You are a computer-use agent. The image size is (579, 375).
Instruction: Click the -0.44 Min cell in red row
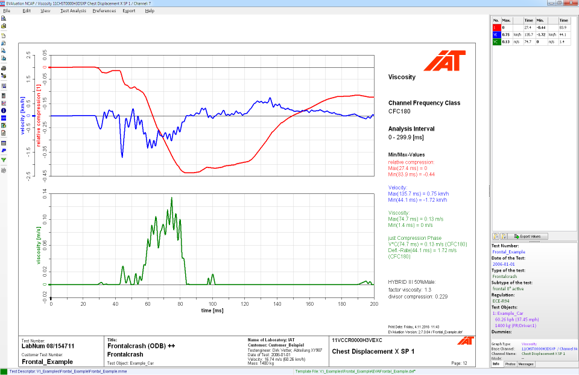pyautogui.click(x=541, y=28)
